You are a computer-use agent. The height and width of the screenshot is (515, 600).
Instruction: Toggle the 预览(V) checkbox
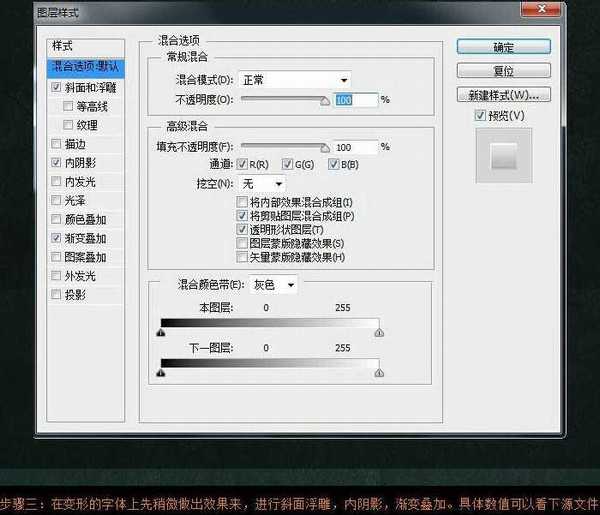(480, 115)
